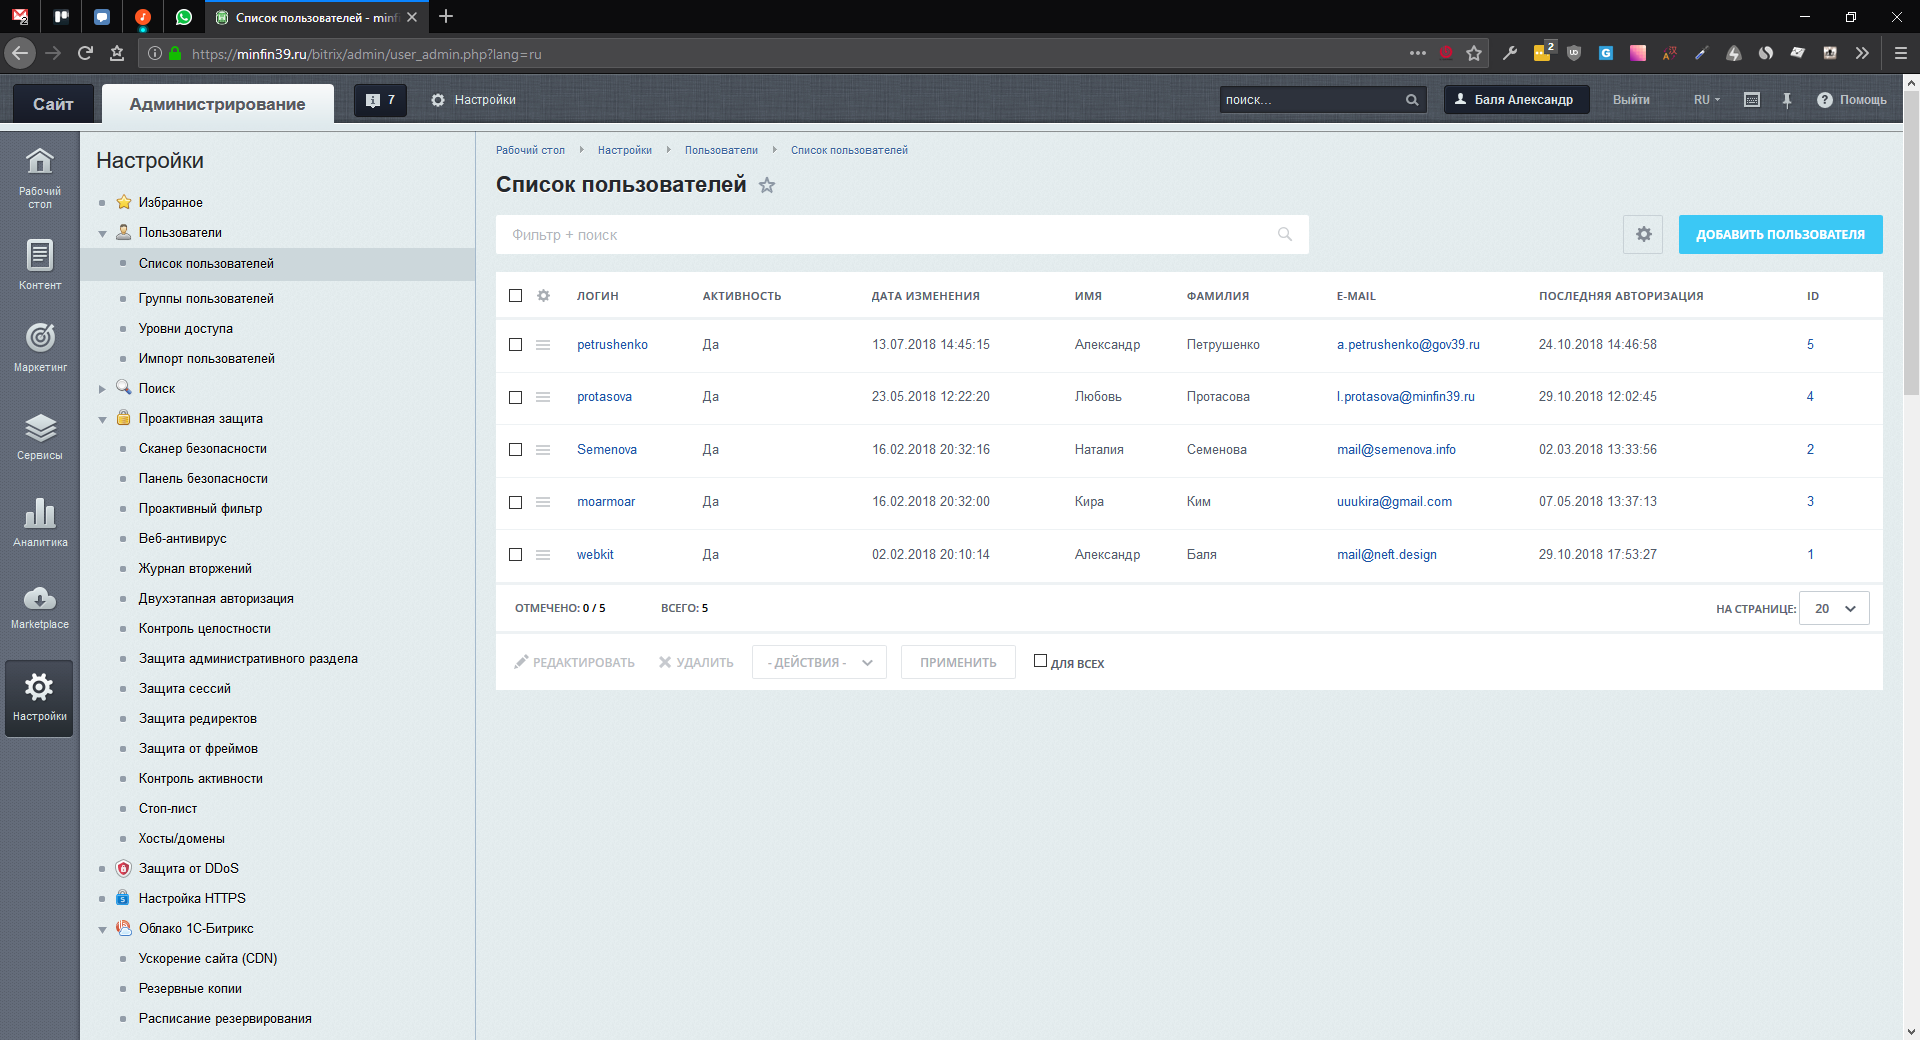Viewport: 1920px width, 1040px height.
Task: Open the Content sidebar icon
Action: pyautogui.click(x=40, y=264)
